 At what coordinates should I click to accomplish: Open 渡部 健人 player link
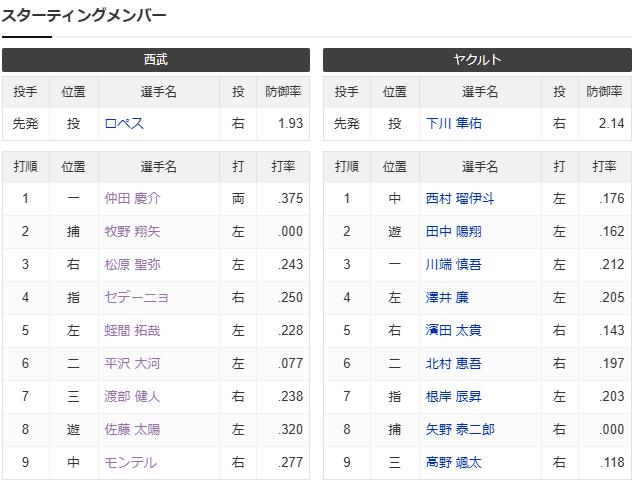(132, 396)
